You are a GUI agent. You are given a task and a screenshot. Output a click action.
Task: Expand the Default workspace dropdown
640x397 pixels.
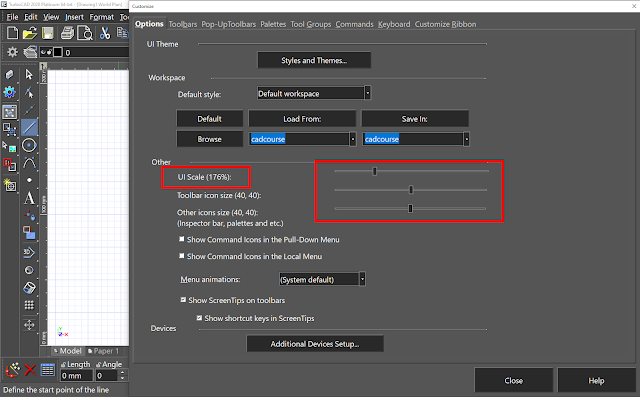(367, 93)
